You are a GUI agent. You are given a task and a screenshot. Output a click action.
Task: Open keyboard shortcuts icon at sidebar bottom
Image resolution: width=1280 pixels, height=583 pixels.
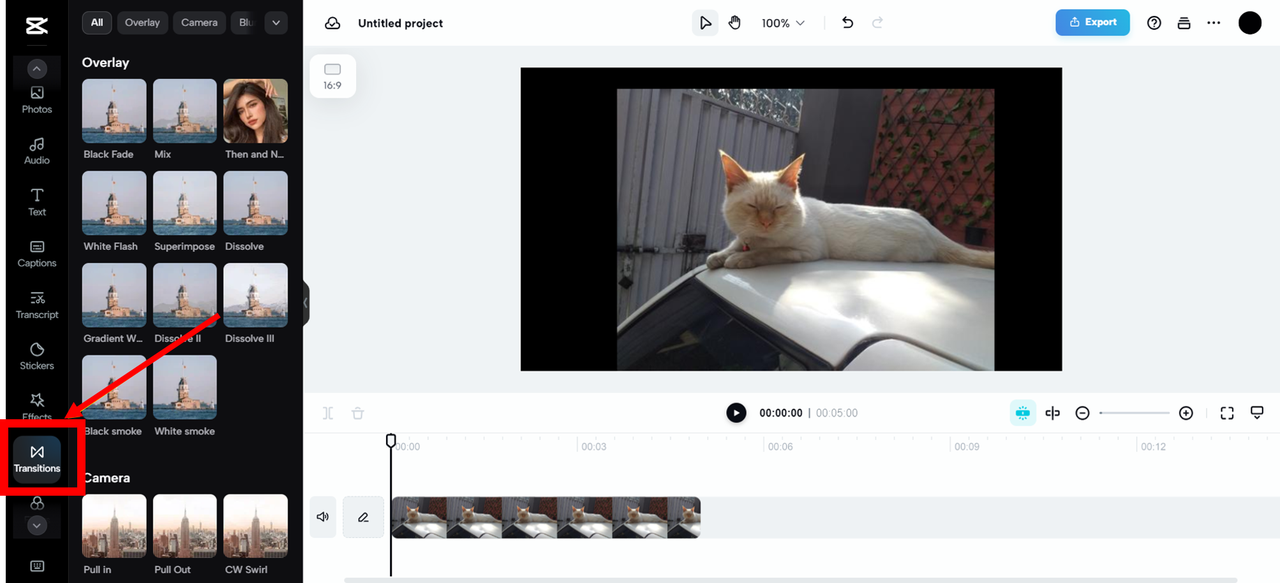pos(37,566)
